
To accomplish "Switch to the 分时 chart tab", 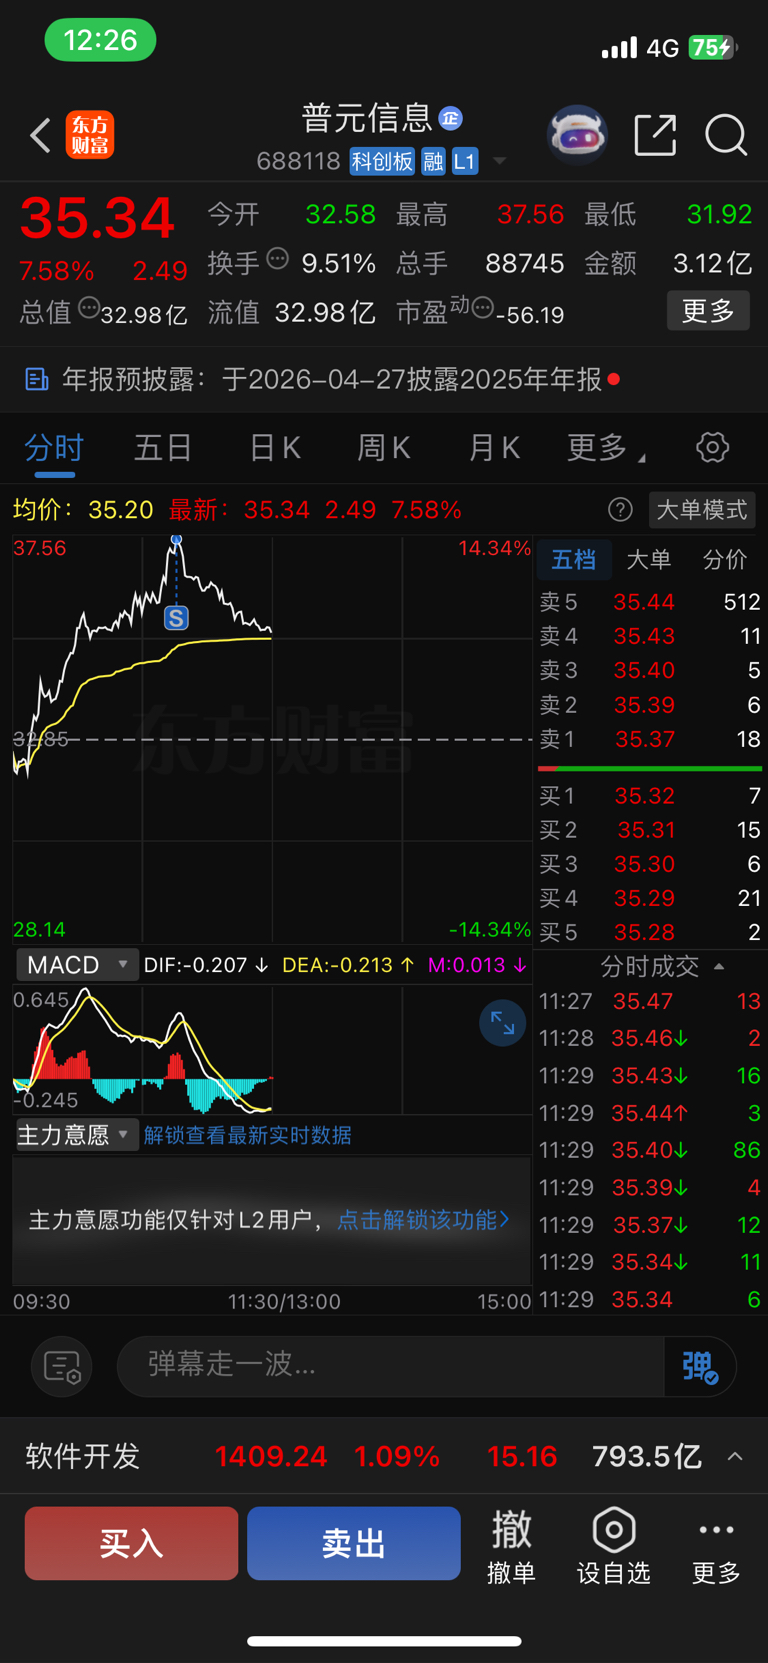I will (54, 448).
